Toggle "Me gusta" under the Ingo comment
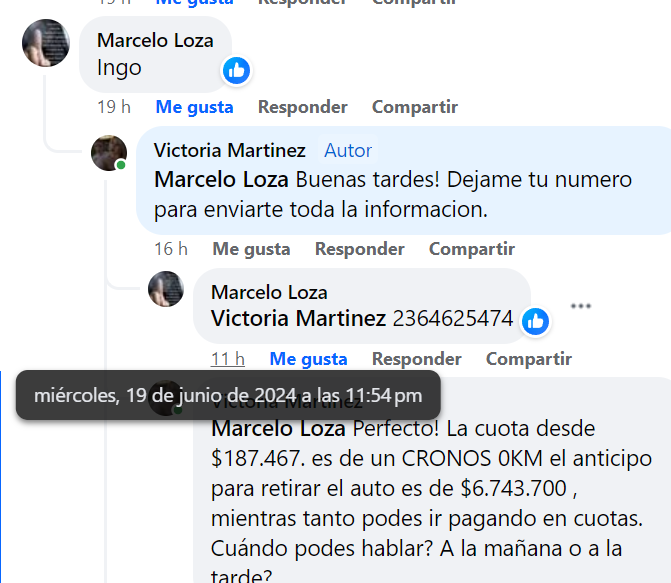The height and width of the screenshot is (583, 671). point(194,107)
